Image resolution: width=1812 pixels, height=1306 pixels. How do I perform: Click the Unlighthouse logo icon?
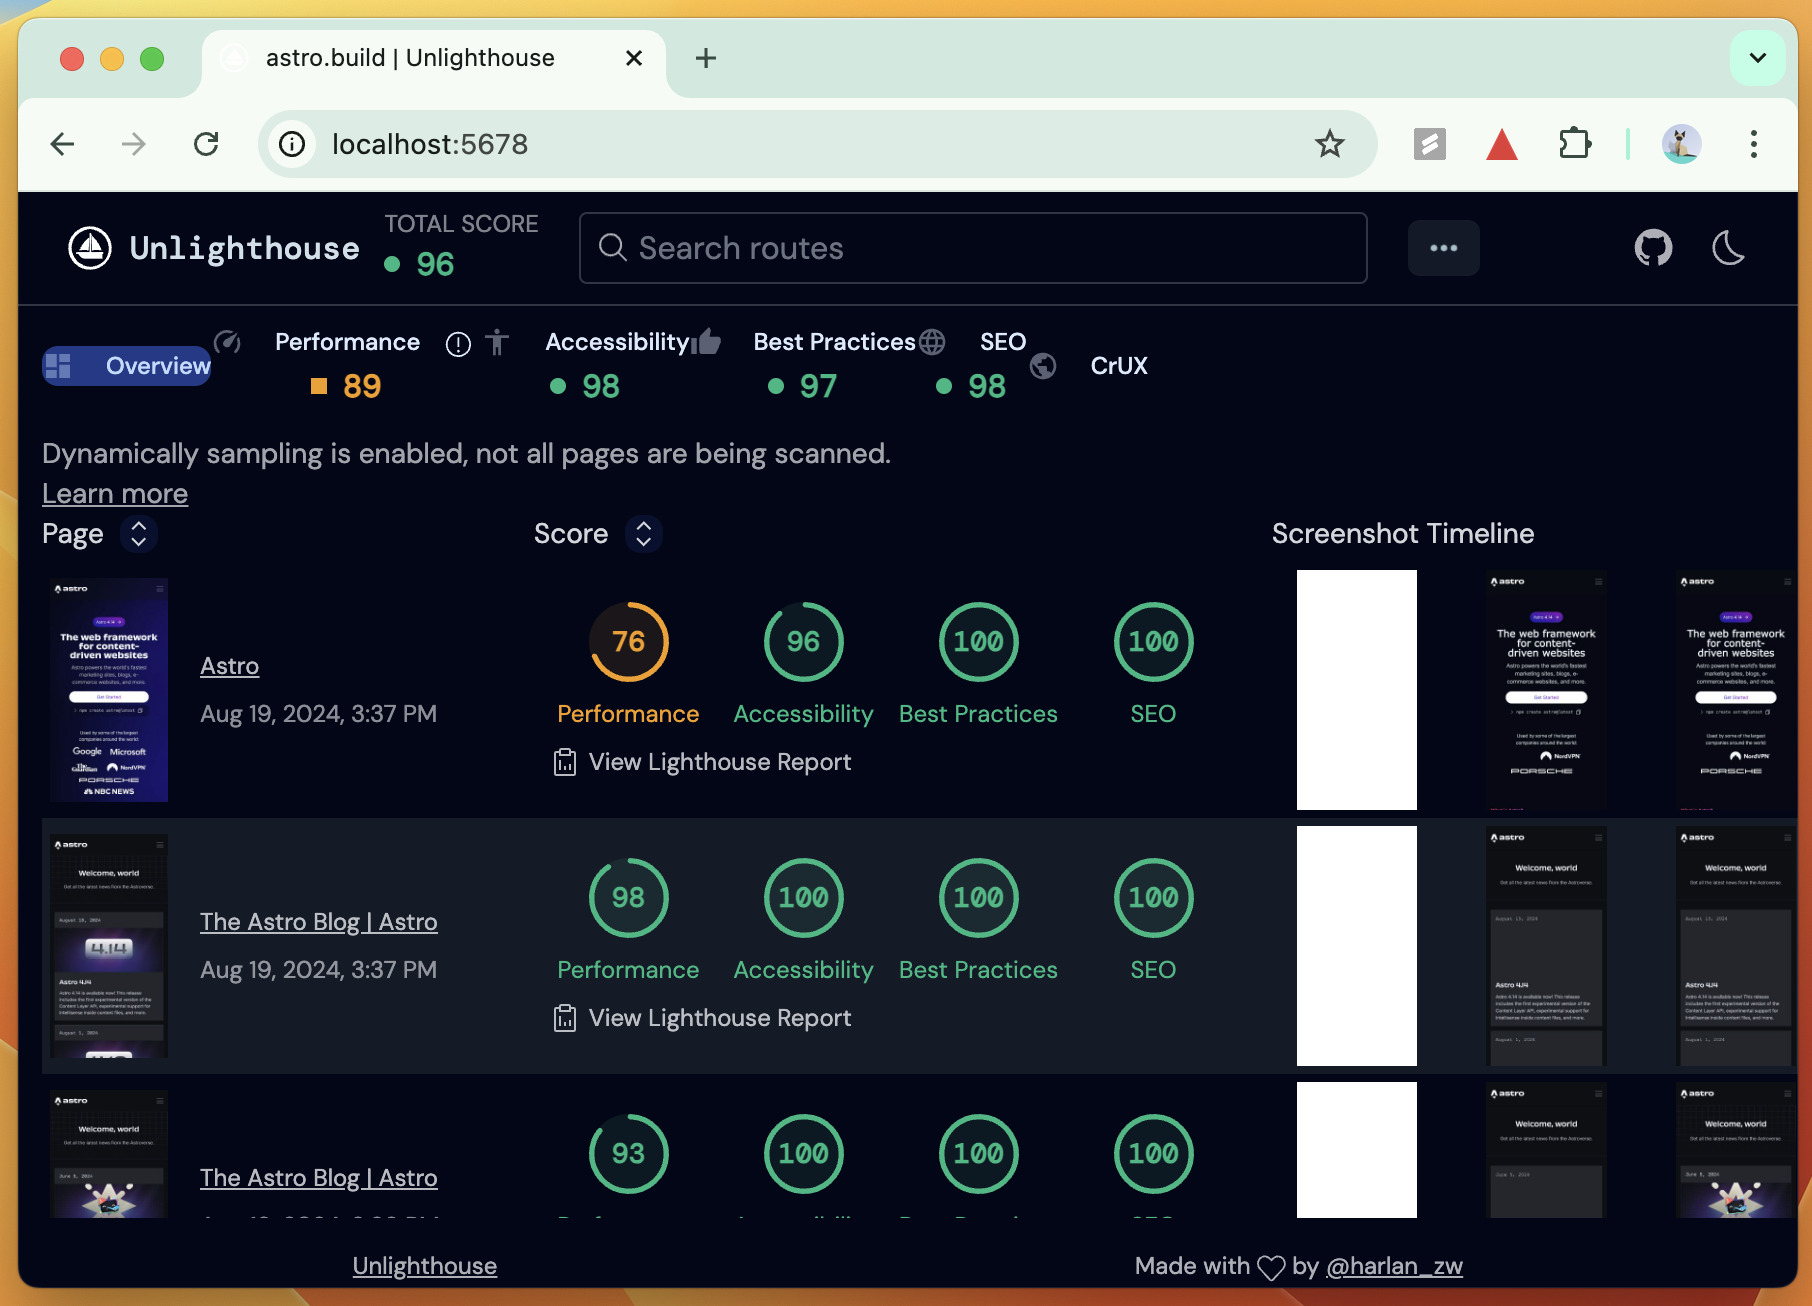pyautogui.click(x=90, y=248)
